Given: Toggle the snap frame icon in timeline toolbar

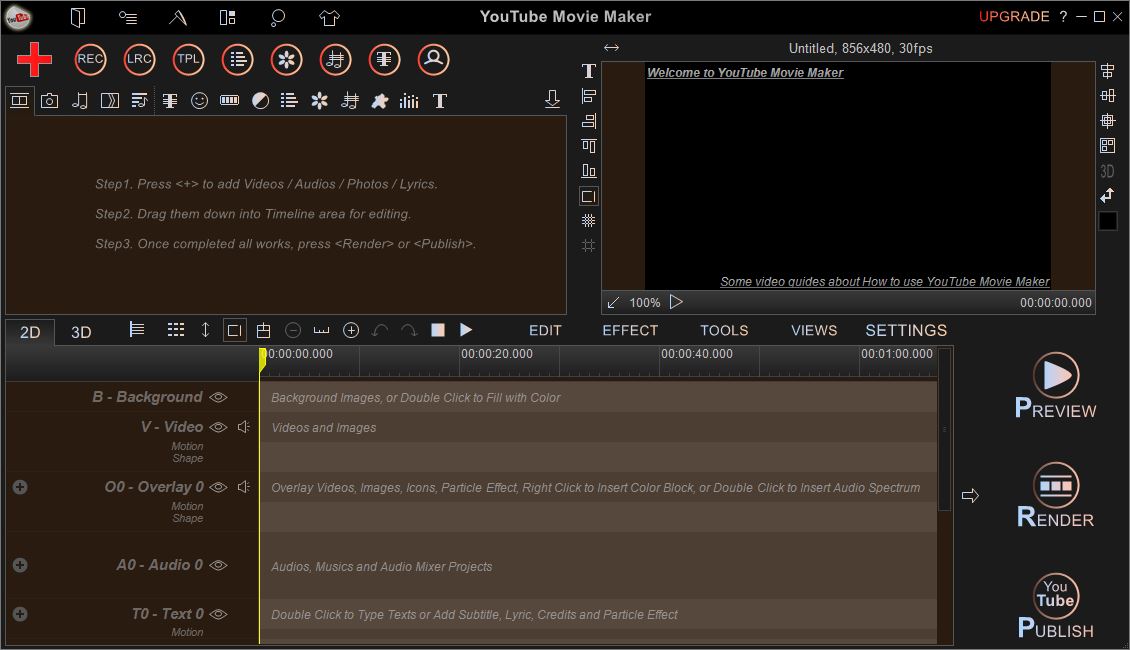Looking at the screenshot, I should (235, 330).
